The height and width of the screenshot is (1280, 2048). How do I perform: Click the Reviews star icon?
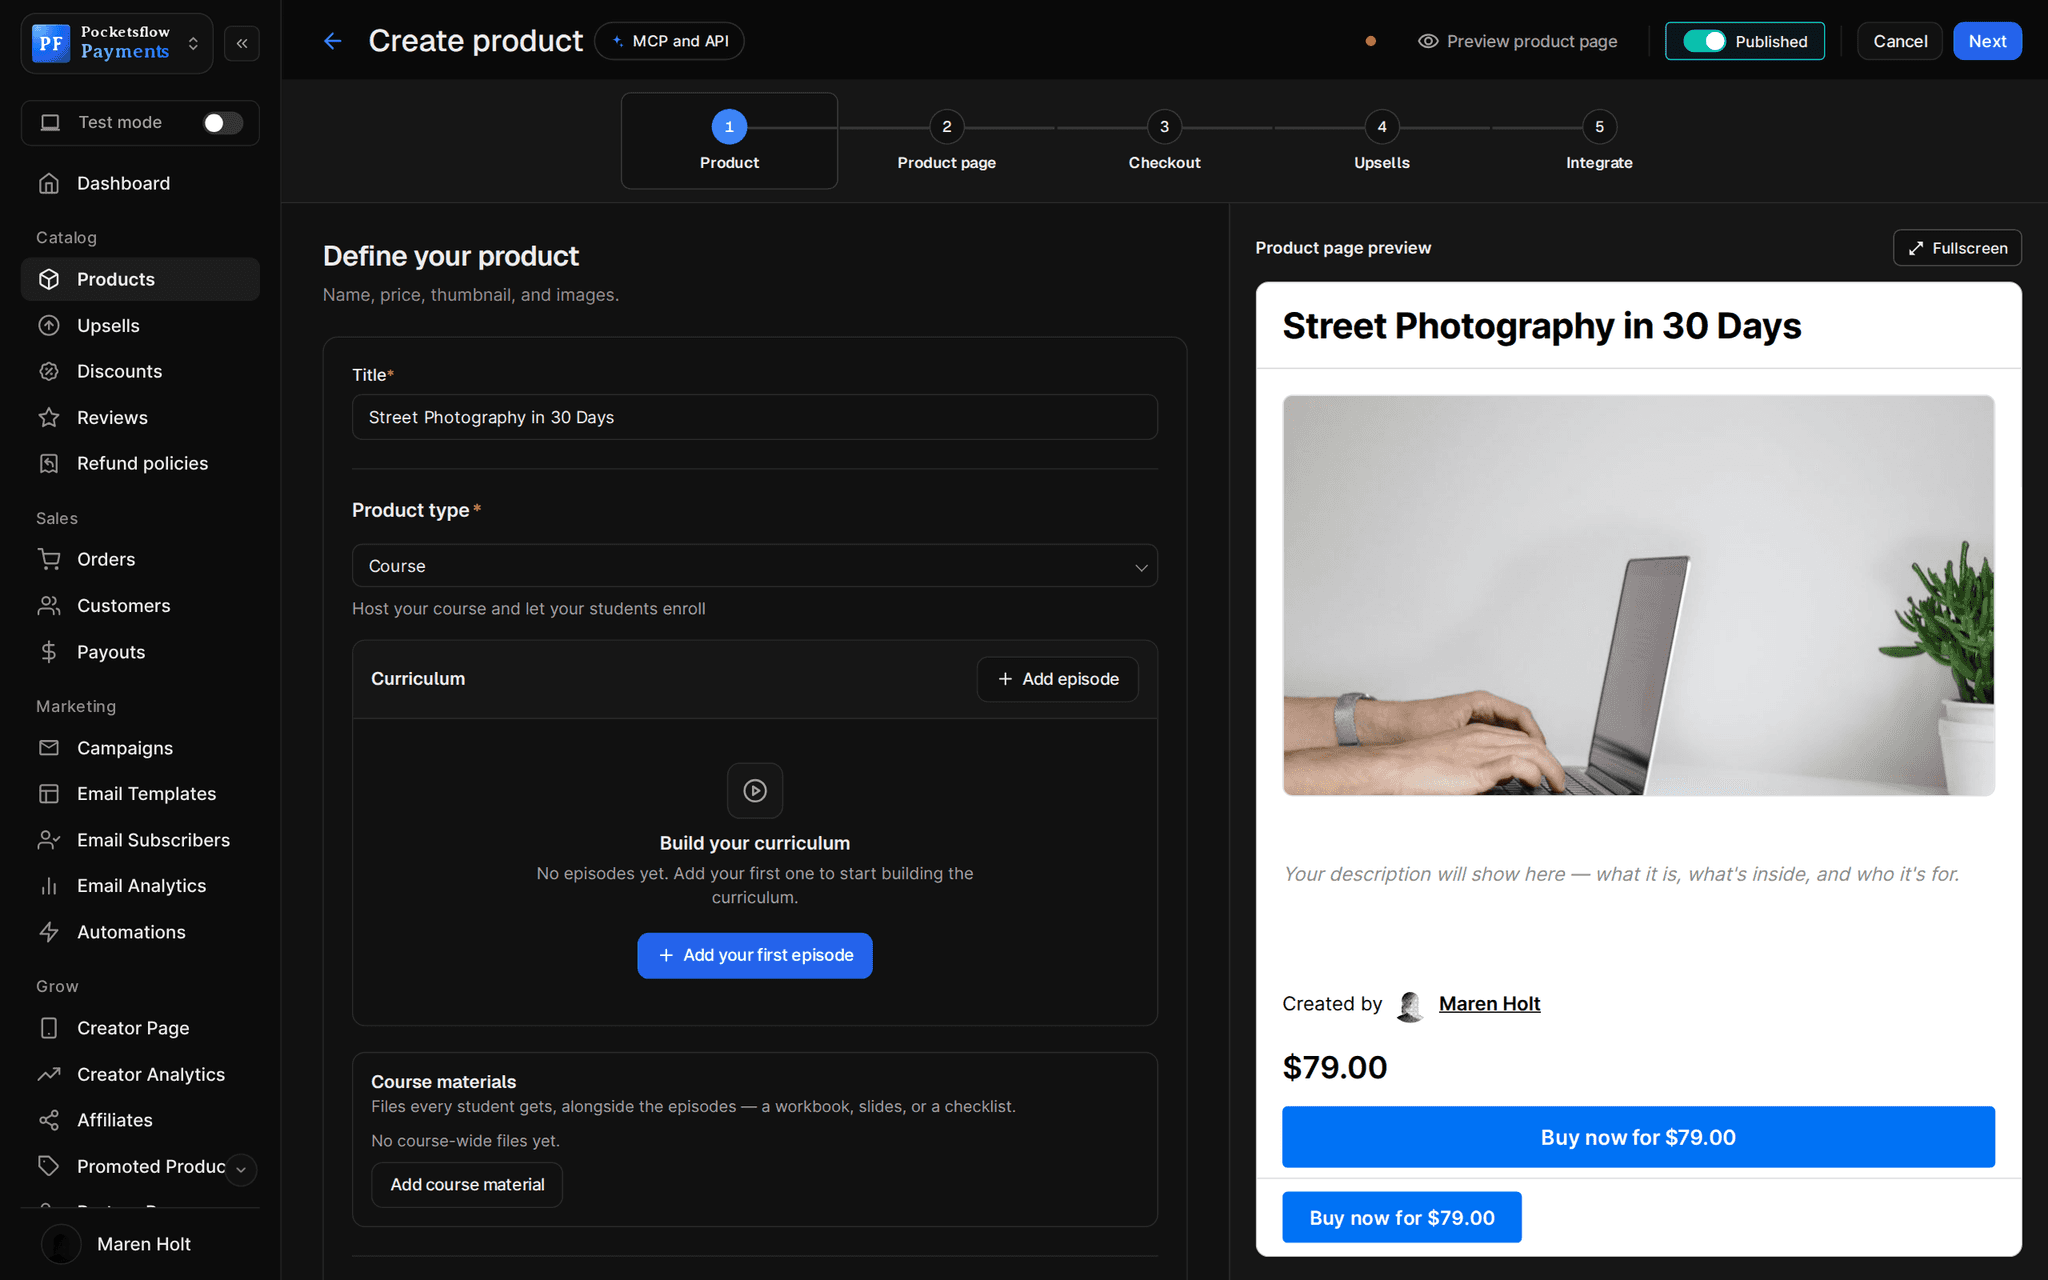click(x=49, y=417)
